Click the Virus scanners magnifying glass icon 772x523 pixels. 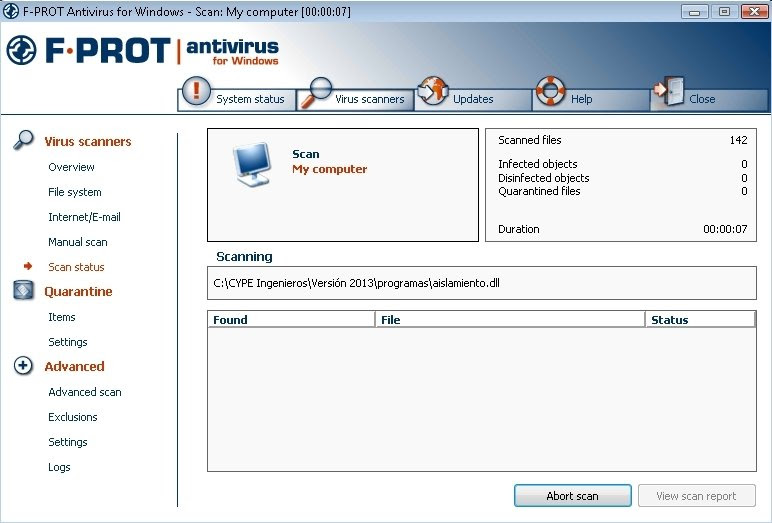click(316, 92)
